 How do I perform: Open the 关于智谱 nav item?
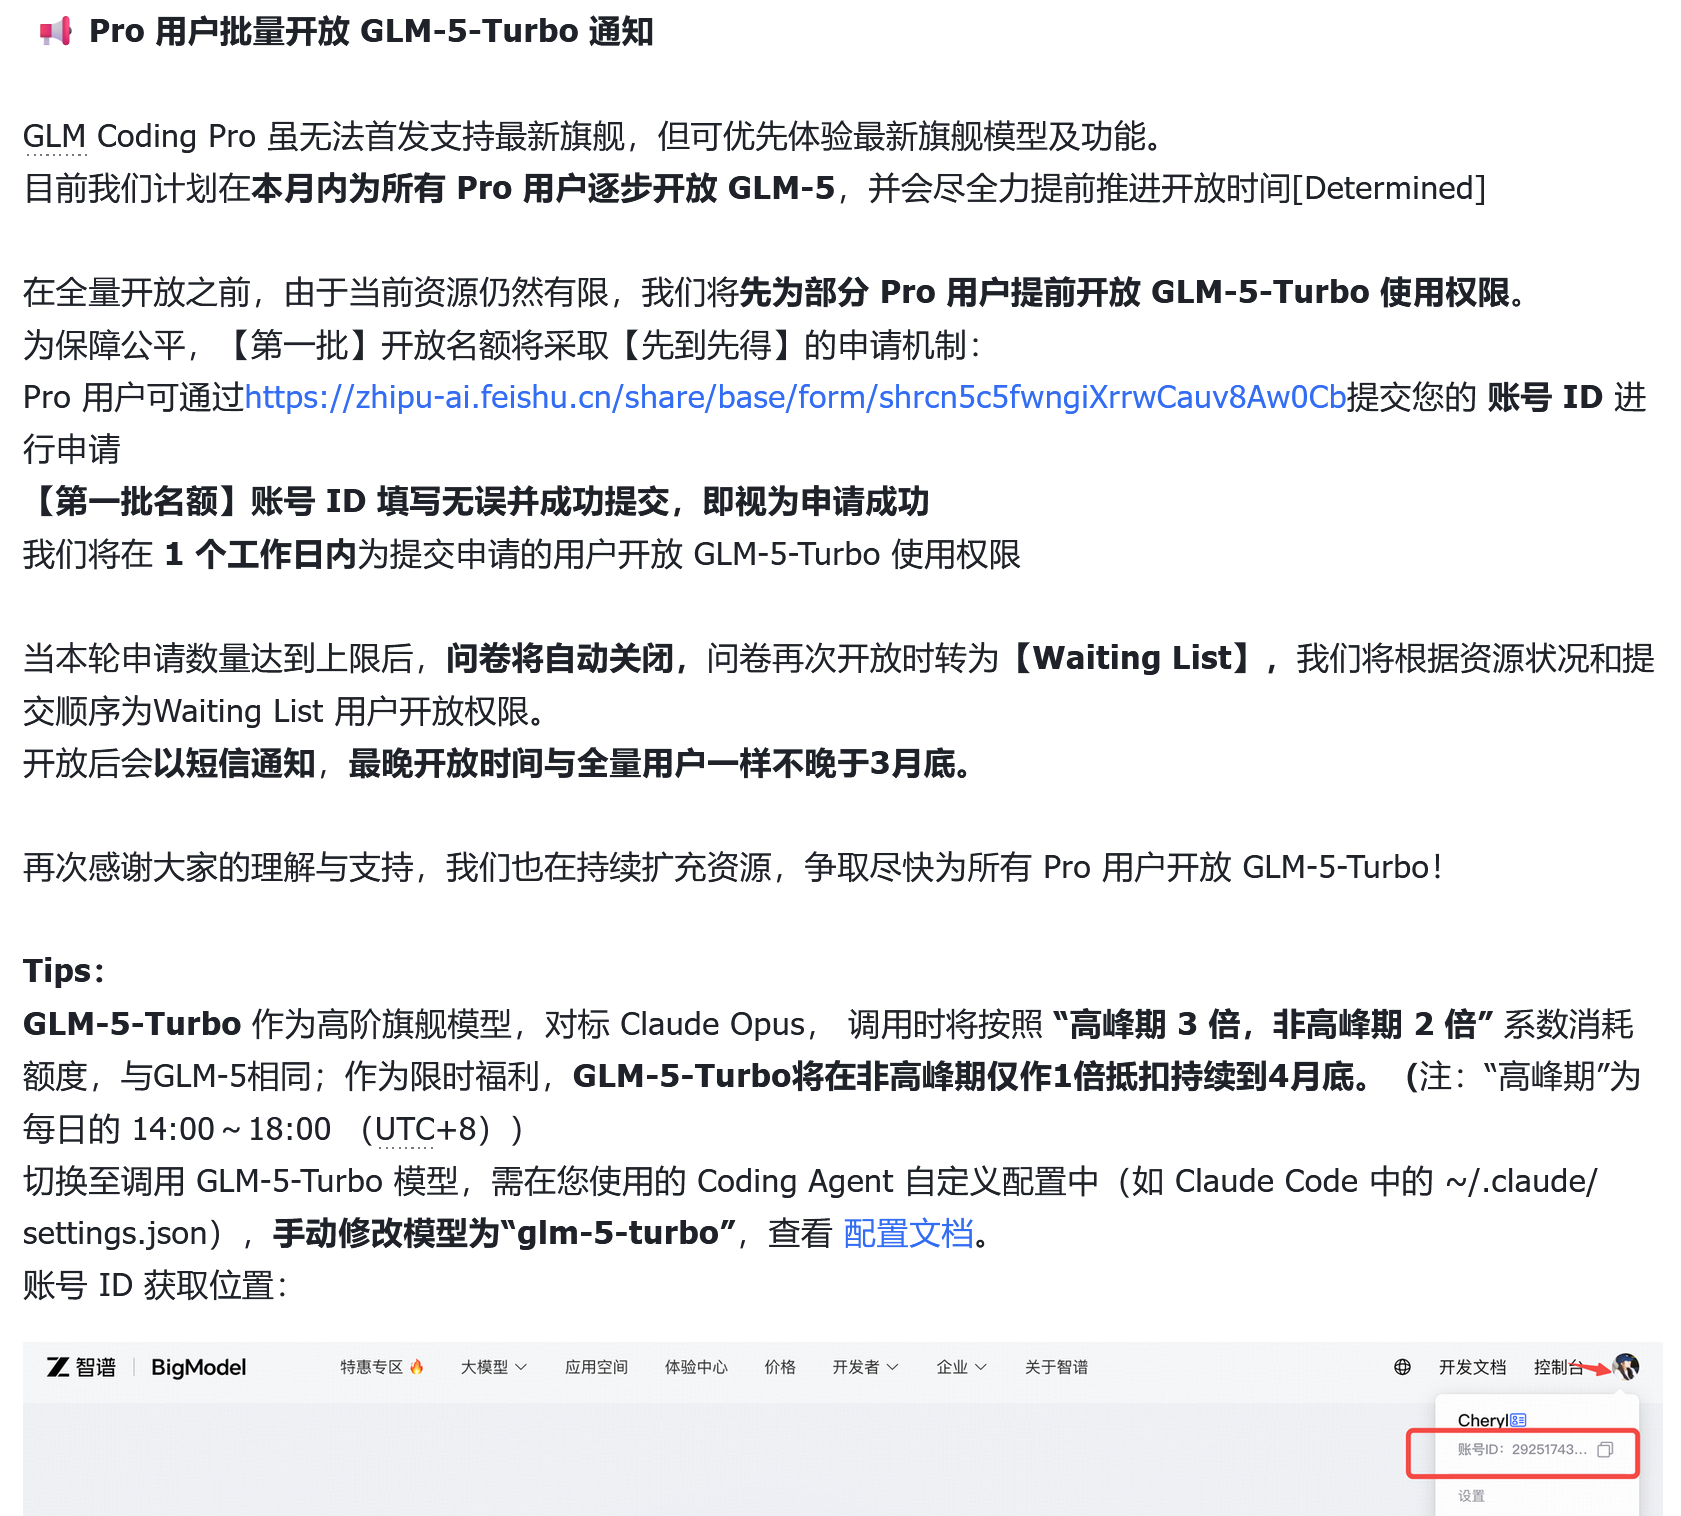1056,1367
